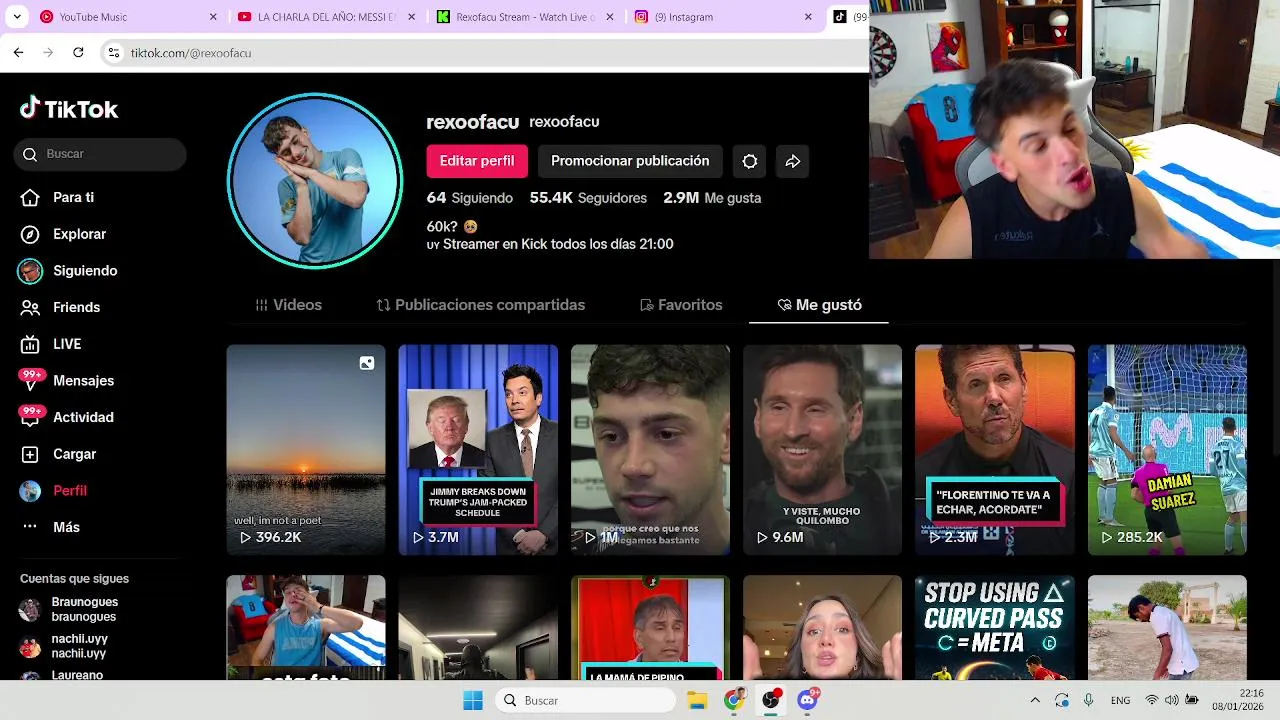The width and height of the screenshot is (1280, 720).
Task: Click Promocionar publicación button
Action: [630, 161]
